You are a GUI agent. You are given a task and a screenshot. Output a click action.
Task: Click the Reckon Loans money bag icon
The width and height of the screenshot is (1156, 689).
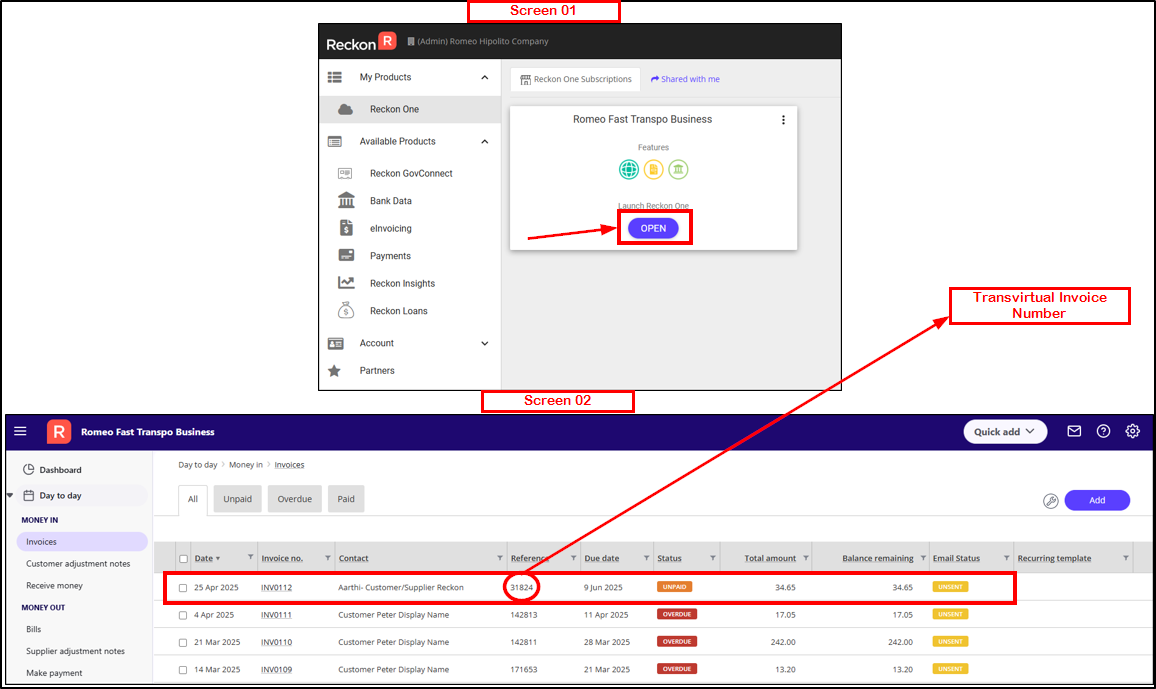point(346,310)
